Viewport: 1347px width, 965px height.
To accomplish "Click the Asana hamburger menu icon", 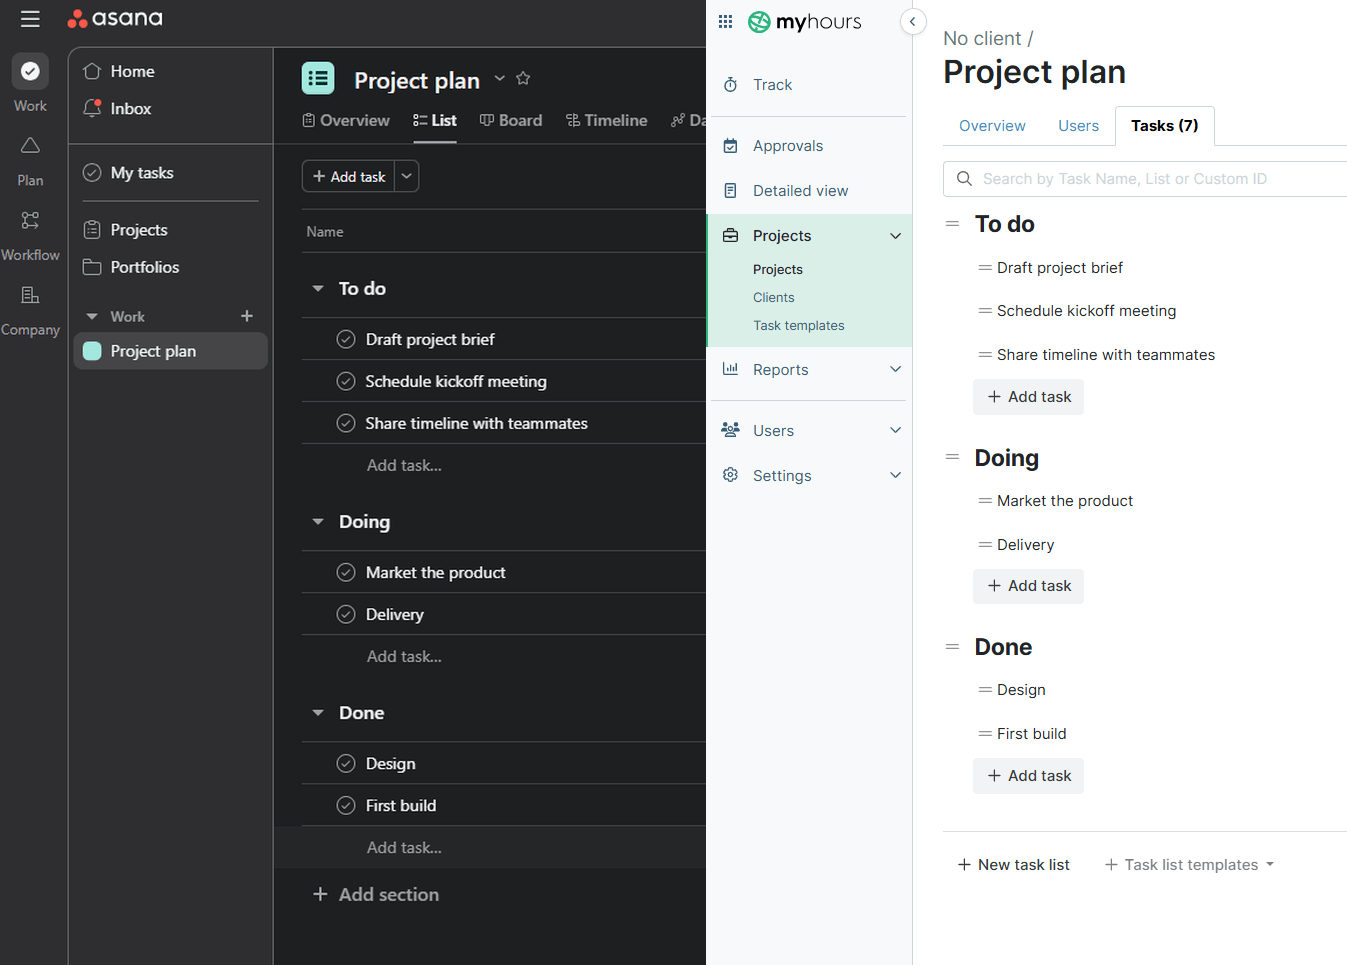I will tap(30, 18).
